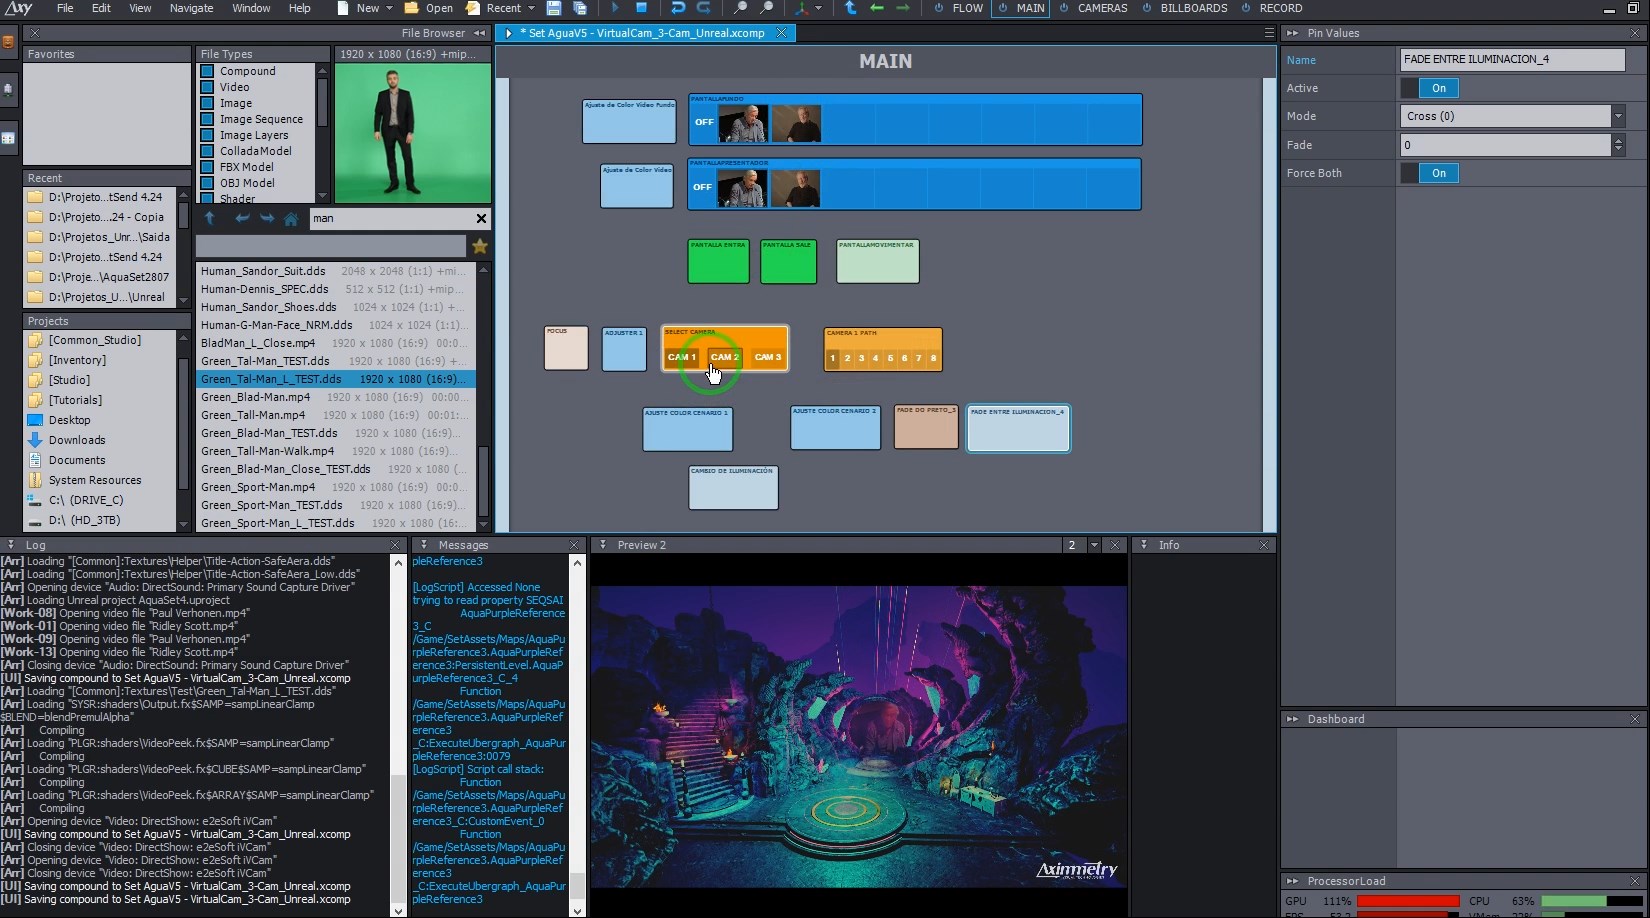Uncheck the Video file type checkbox
Screen dimensions: 1650x918
pos(208,87)
